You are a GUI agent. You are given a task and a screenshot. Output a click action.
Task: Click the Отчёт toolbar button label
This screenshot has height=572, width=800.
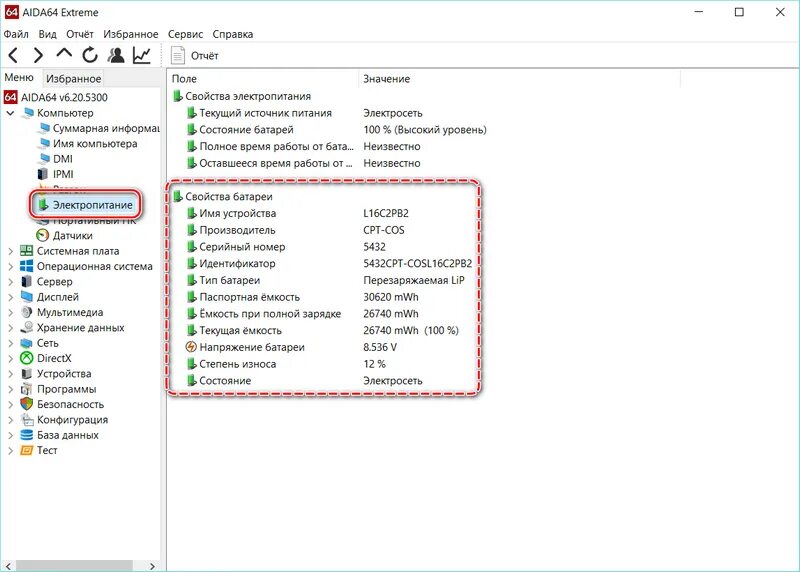click(205, 56)
